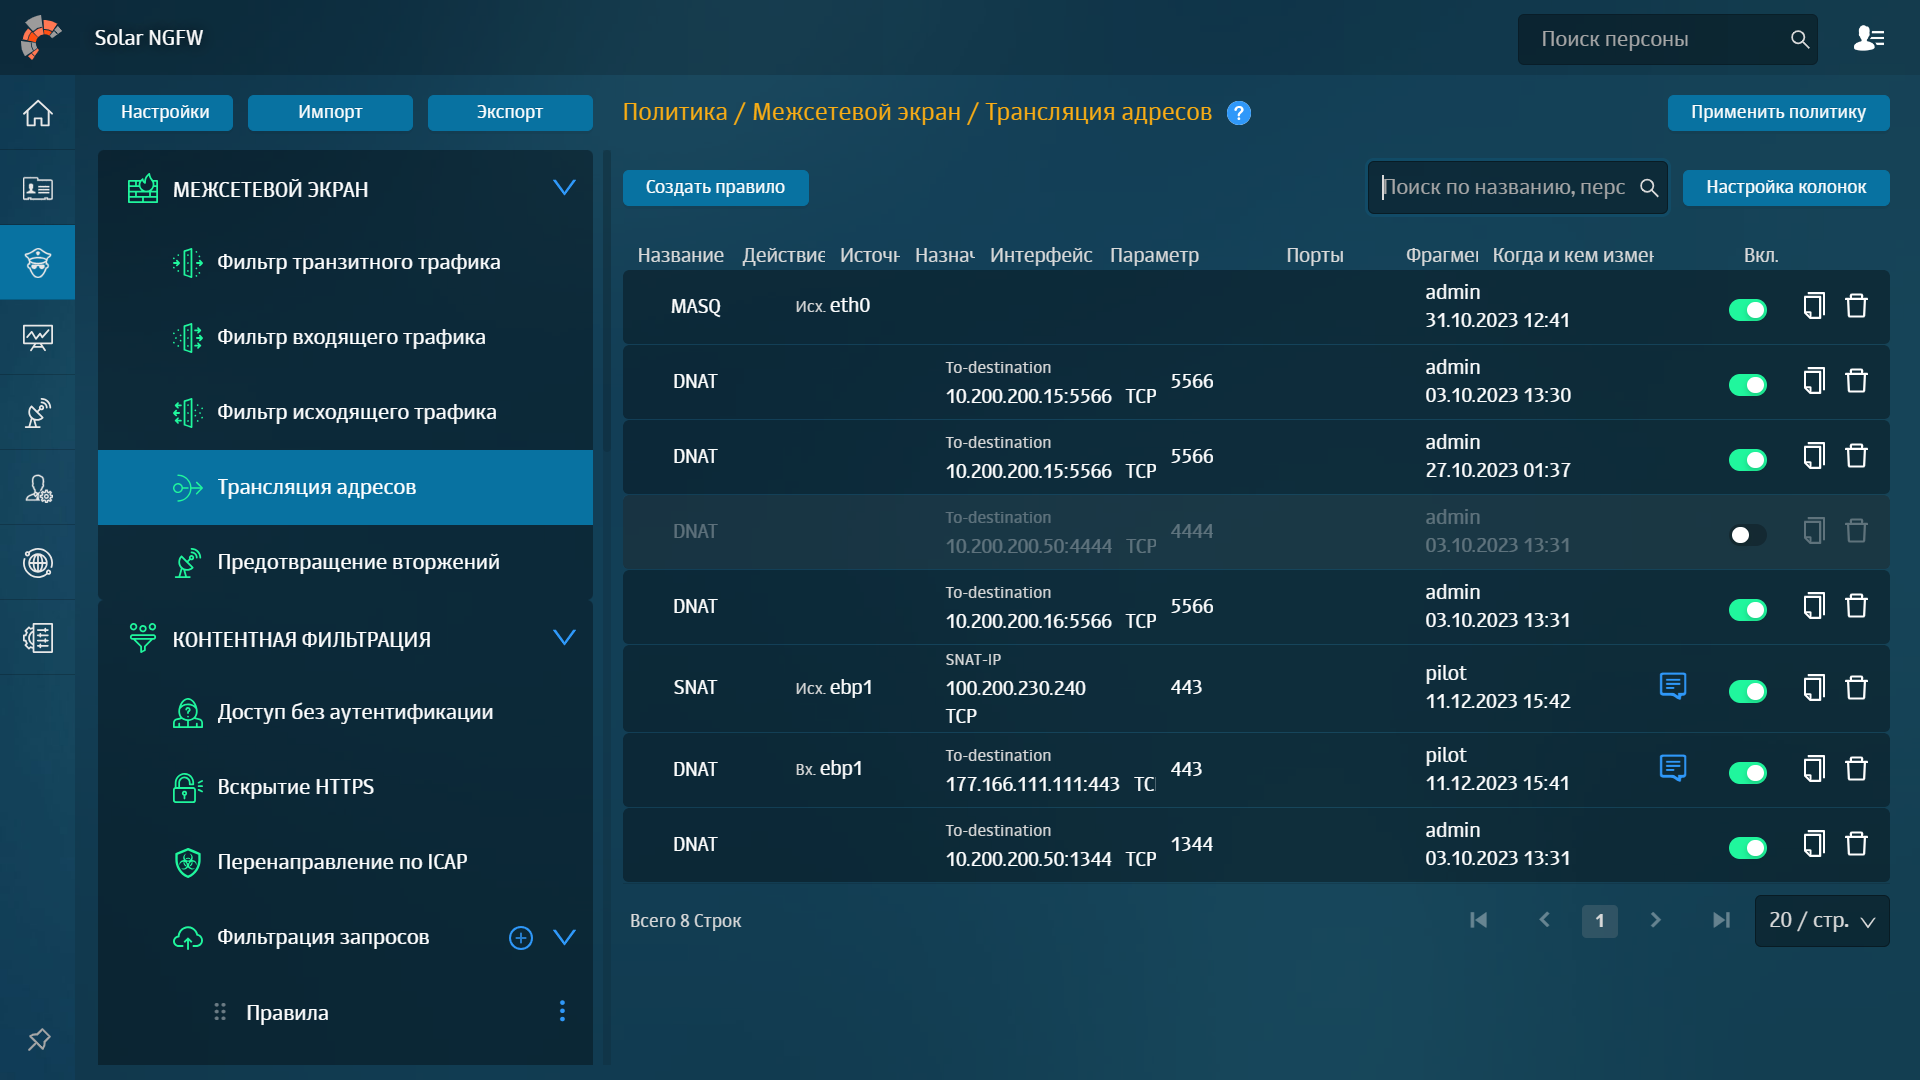Click the rule name search field

coord(1503,187)
